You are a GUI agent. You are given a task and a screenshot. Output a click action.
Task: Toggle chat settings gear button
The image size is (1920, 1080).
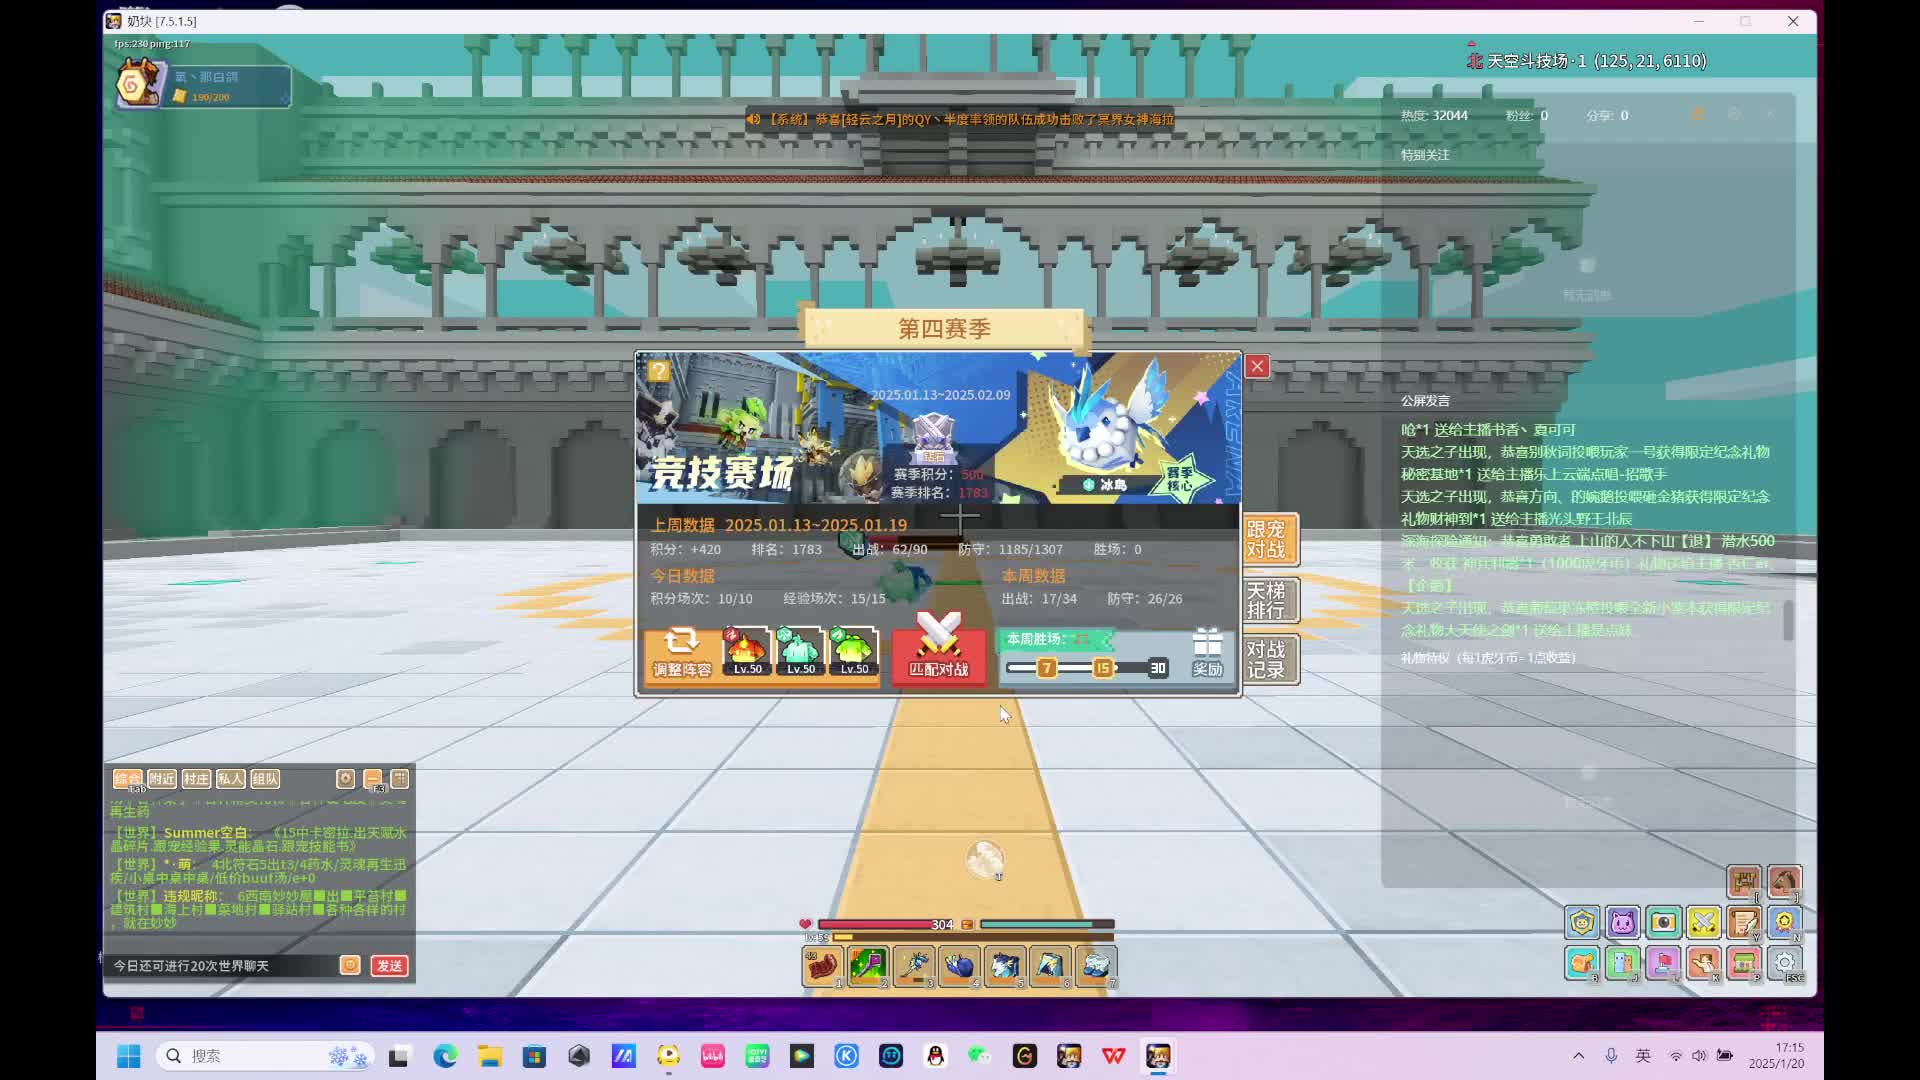[x=346, y=779]
